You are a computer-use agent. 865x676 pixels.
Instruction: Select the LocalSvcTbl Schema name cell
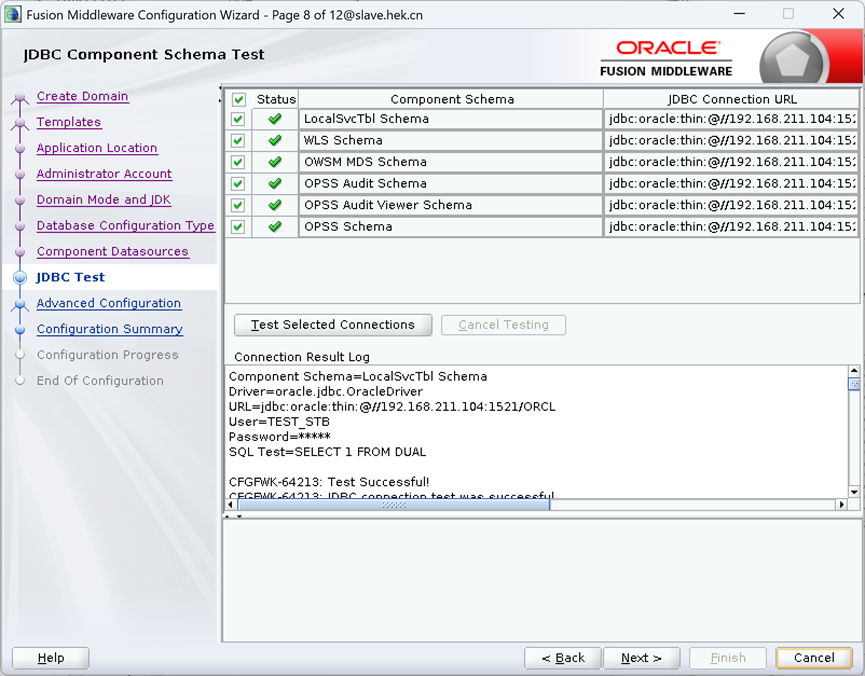pyautogui.click(x=451, y=119)
